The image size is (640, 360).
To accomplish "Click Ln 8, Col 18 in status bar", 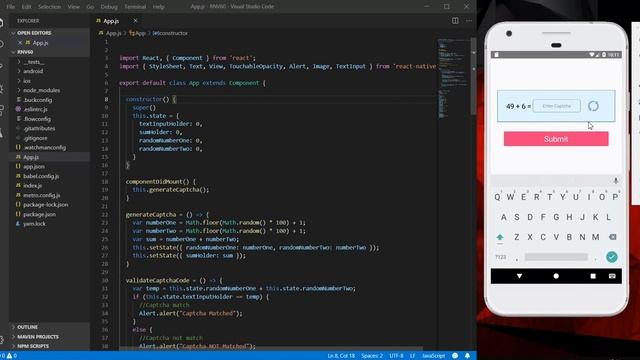I will tap(341, 356).
